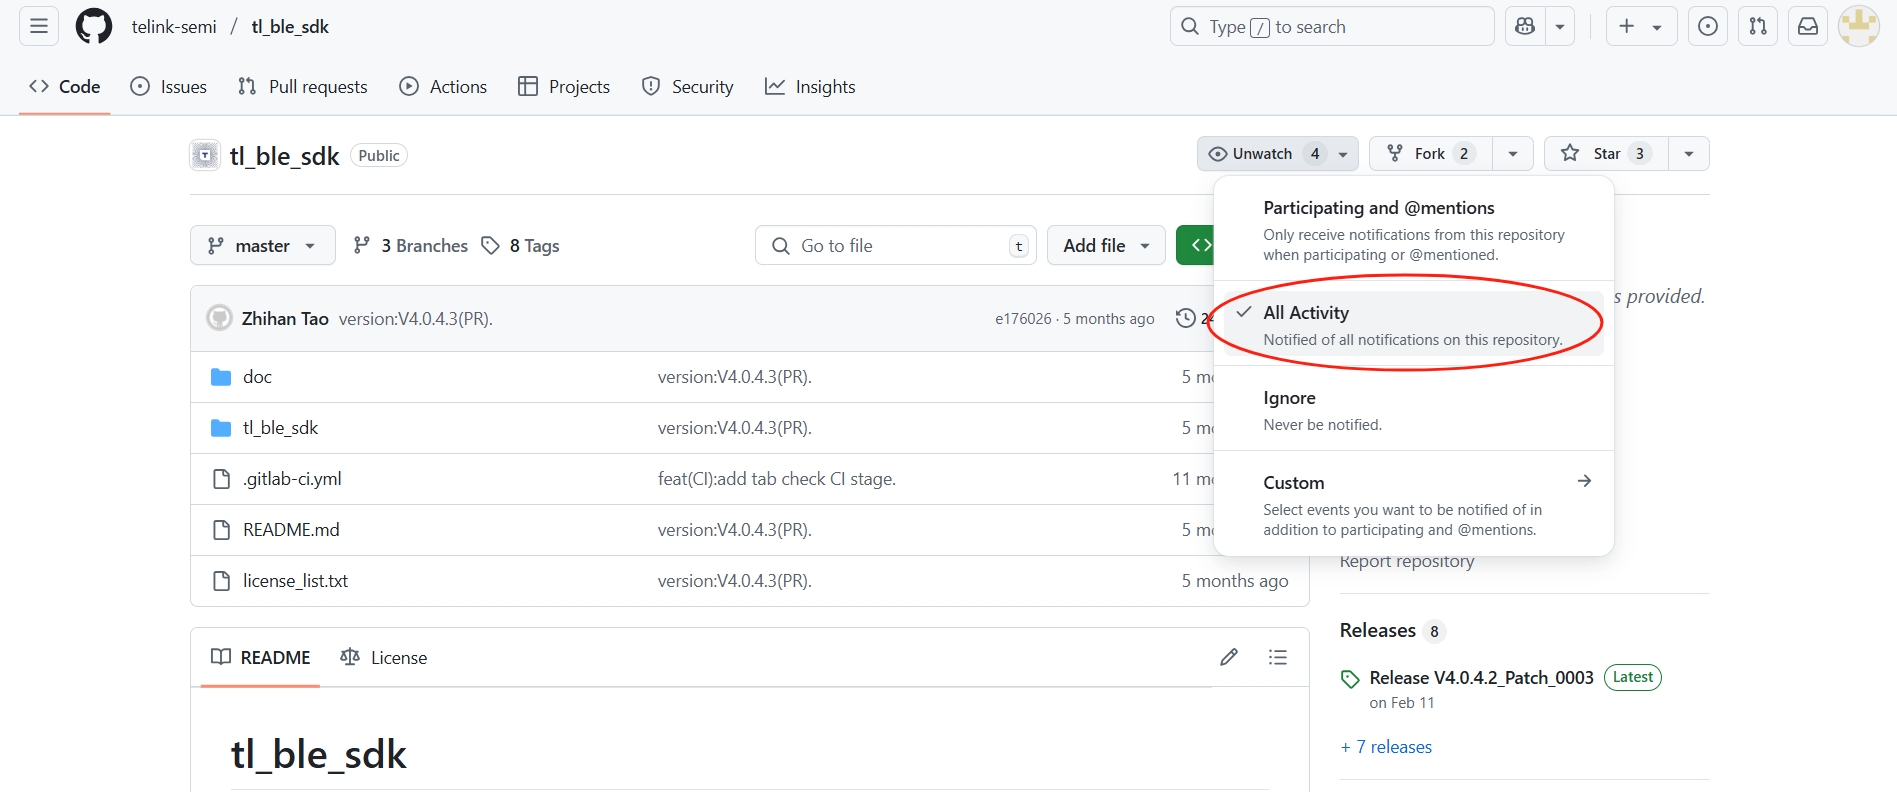Edit README via pencil icon

(x=1229, y=657)
